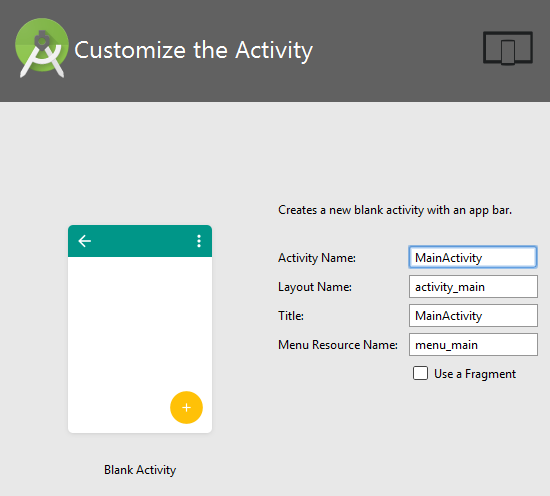Focus the Activity Name input field
The width and height of the screenshot is (550, 496).
point(473,257)
